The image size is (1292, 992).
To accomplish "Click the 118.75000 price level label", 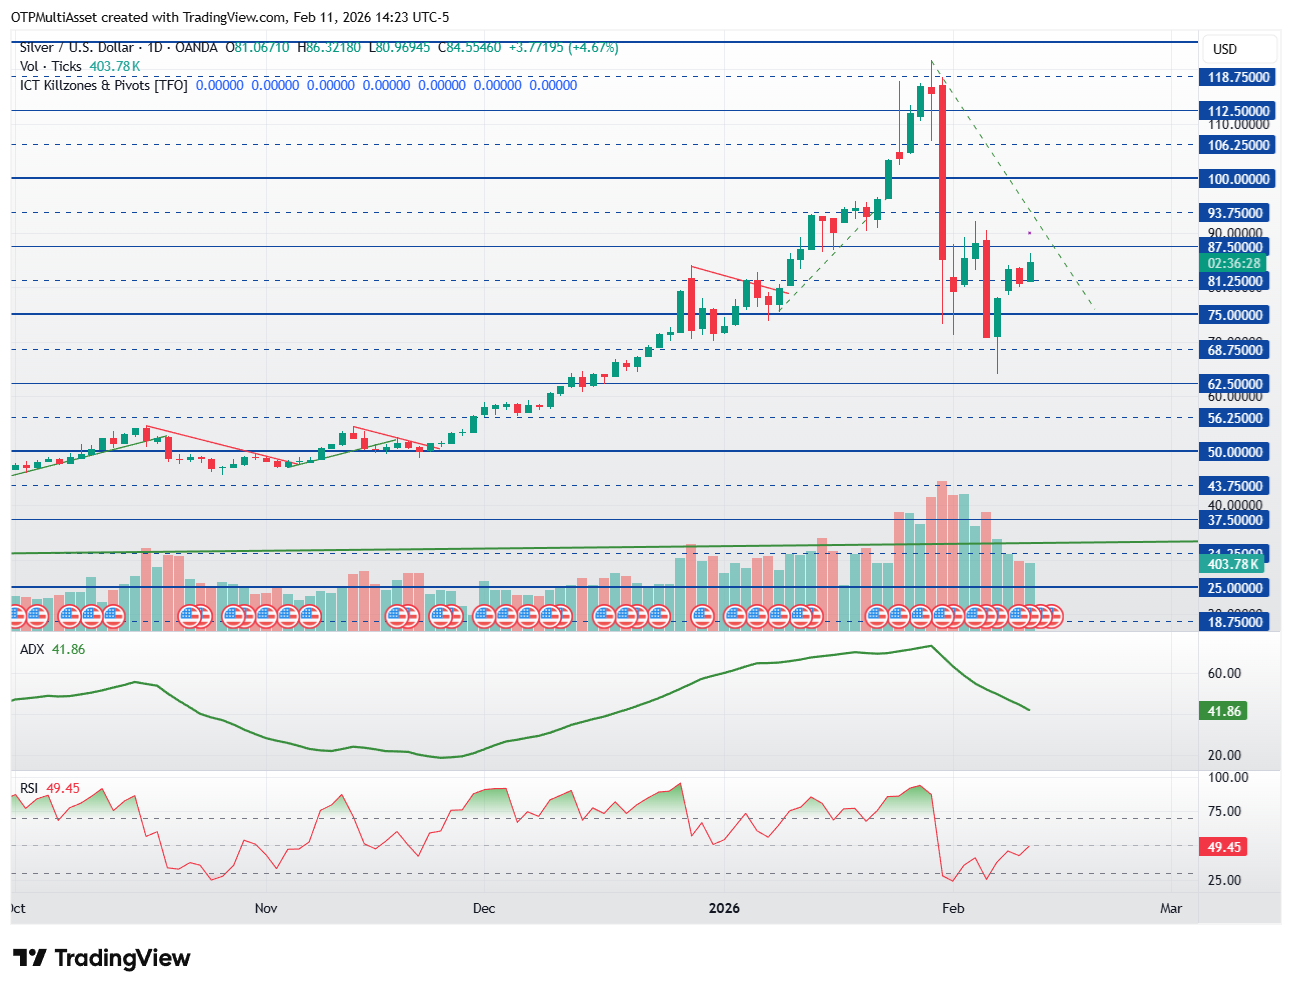I will [1238, 77].
